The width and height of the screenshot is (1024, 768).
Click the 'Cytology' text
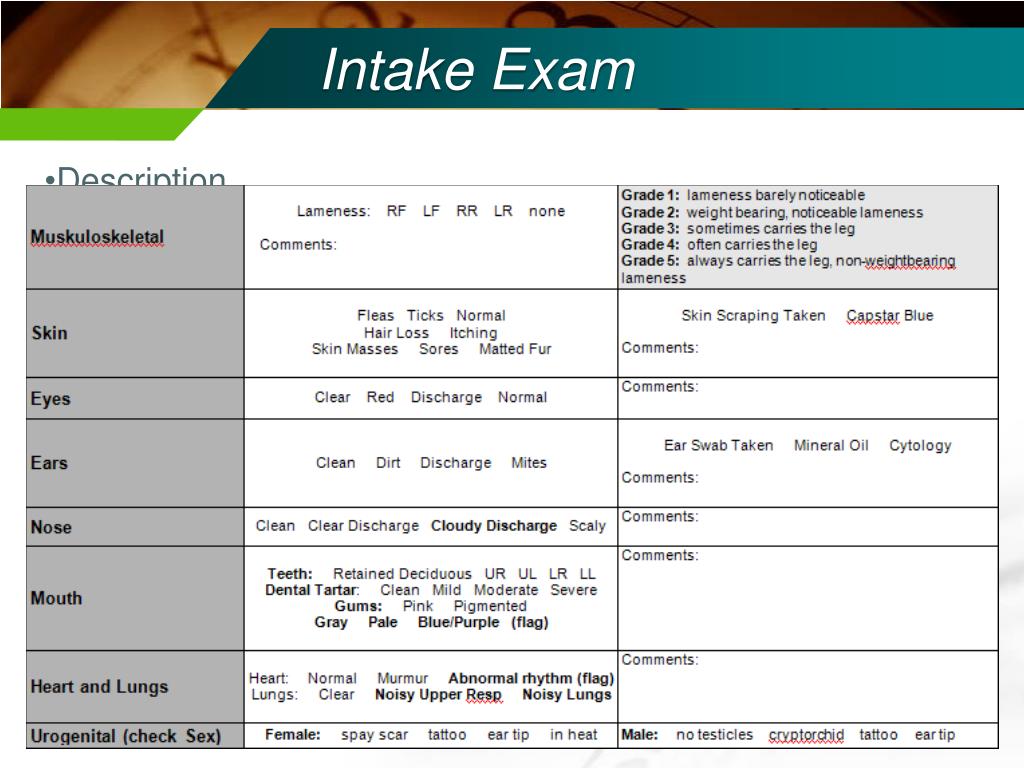pyautogui.click(x=920, y=445)
